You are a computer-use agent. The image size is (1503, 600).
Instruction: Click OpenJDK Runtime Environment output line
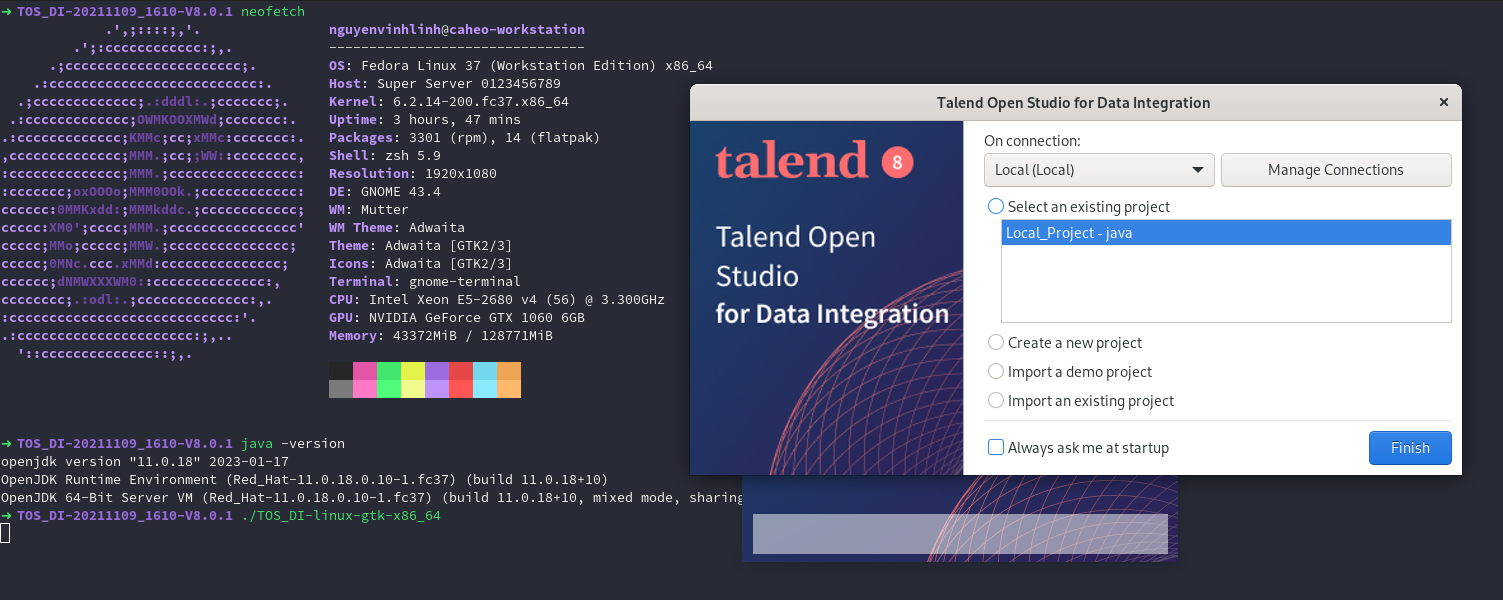[x=304, y=479]
